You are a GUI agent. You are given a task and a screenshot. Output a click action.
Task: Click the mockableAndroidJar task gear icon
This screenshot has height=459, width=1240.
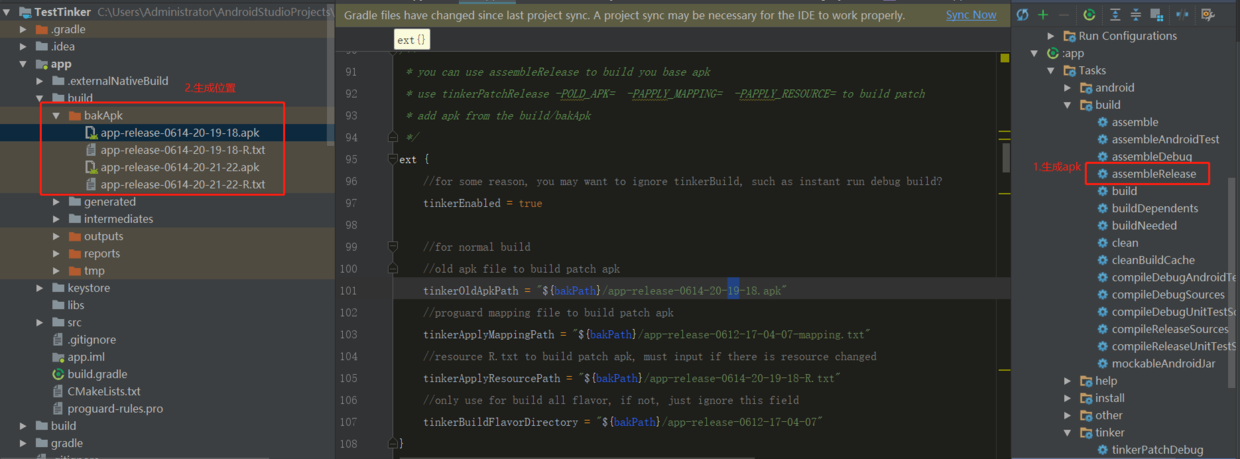tap(1102, 364)
